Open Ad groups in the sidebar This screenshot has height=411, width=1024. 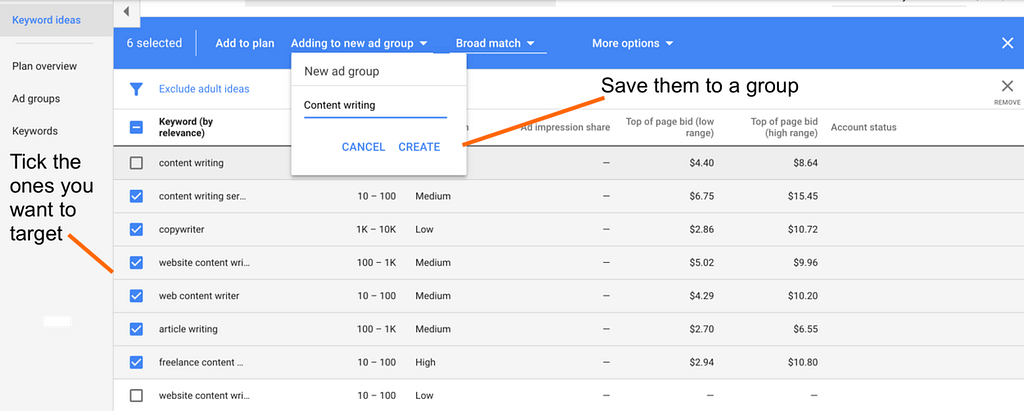tap(36, 99)
